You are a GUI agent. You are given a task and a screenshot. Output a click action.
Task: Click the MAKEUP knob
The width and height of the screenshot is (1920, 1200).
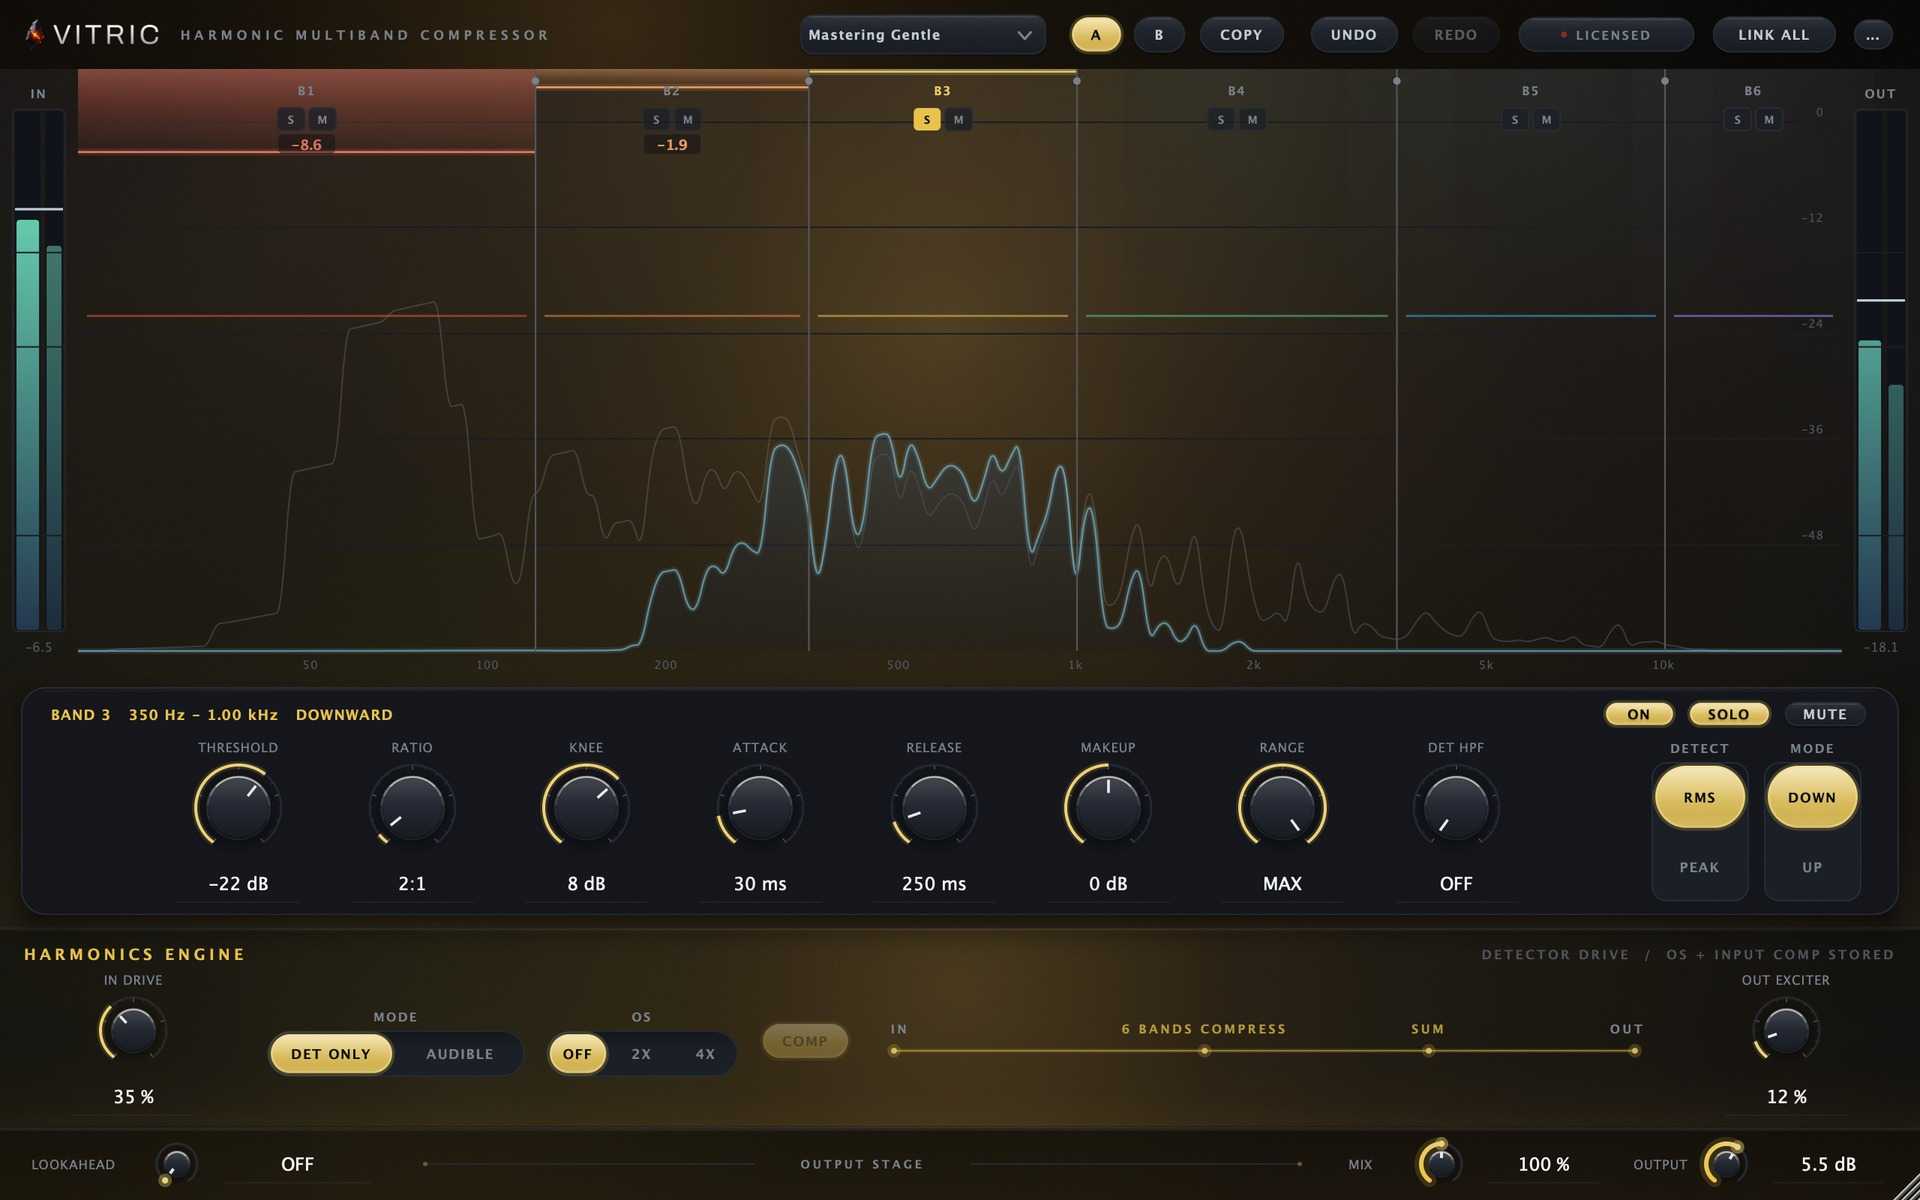(1108, 806)
